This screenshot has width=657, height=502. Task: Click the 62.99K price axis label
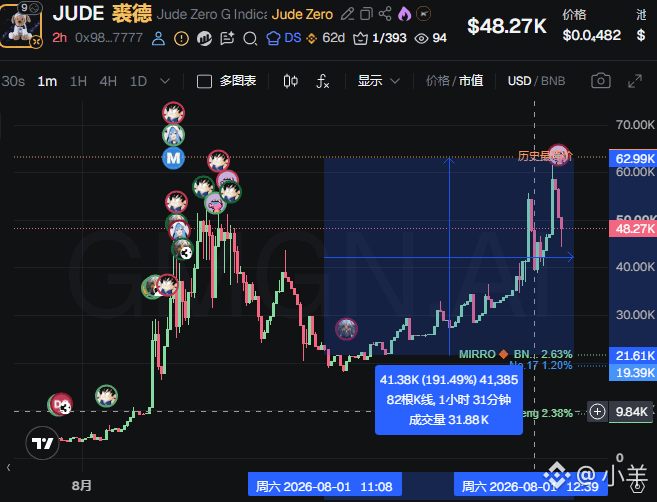coord(634,158)
